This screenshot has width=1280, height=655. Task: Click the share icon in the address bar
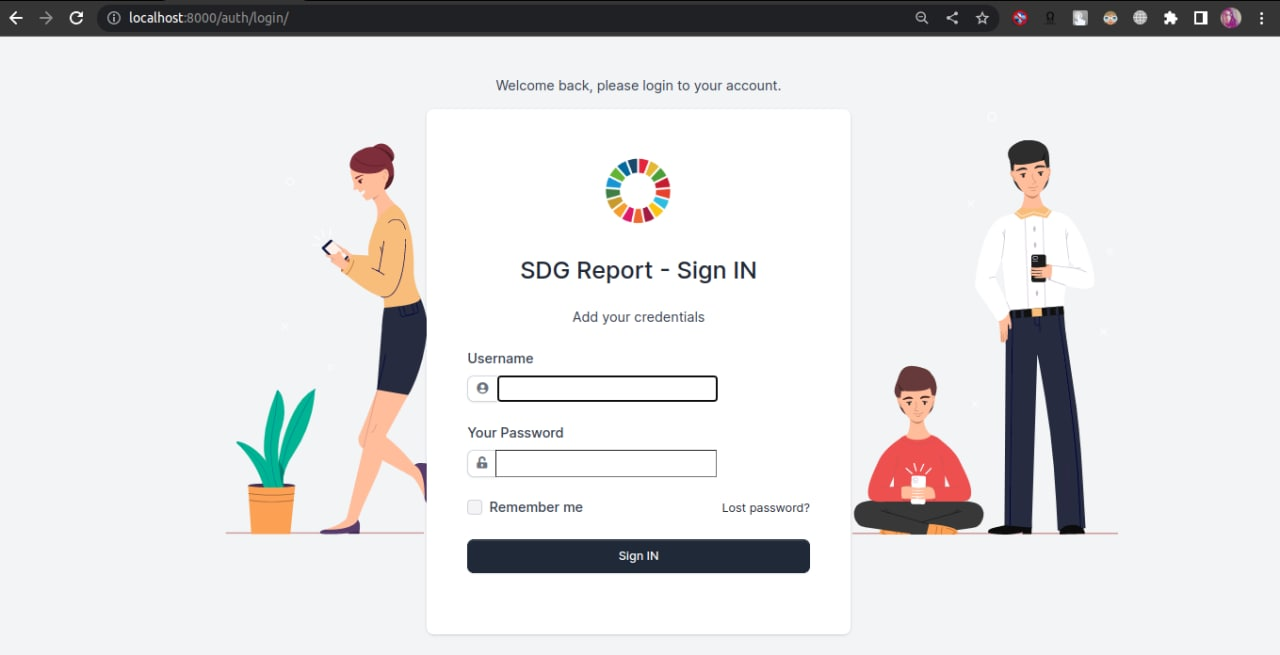pos(951,17)
